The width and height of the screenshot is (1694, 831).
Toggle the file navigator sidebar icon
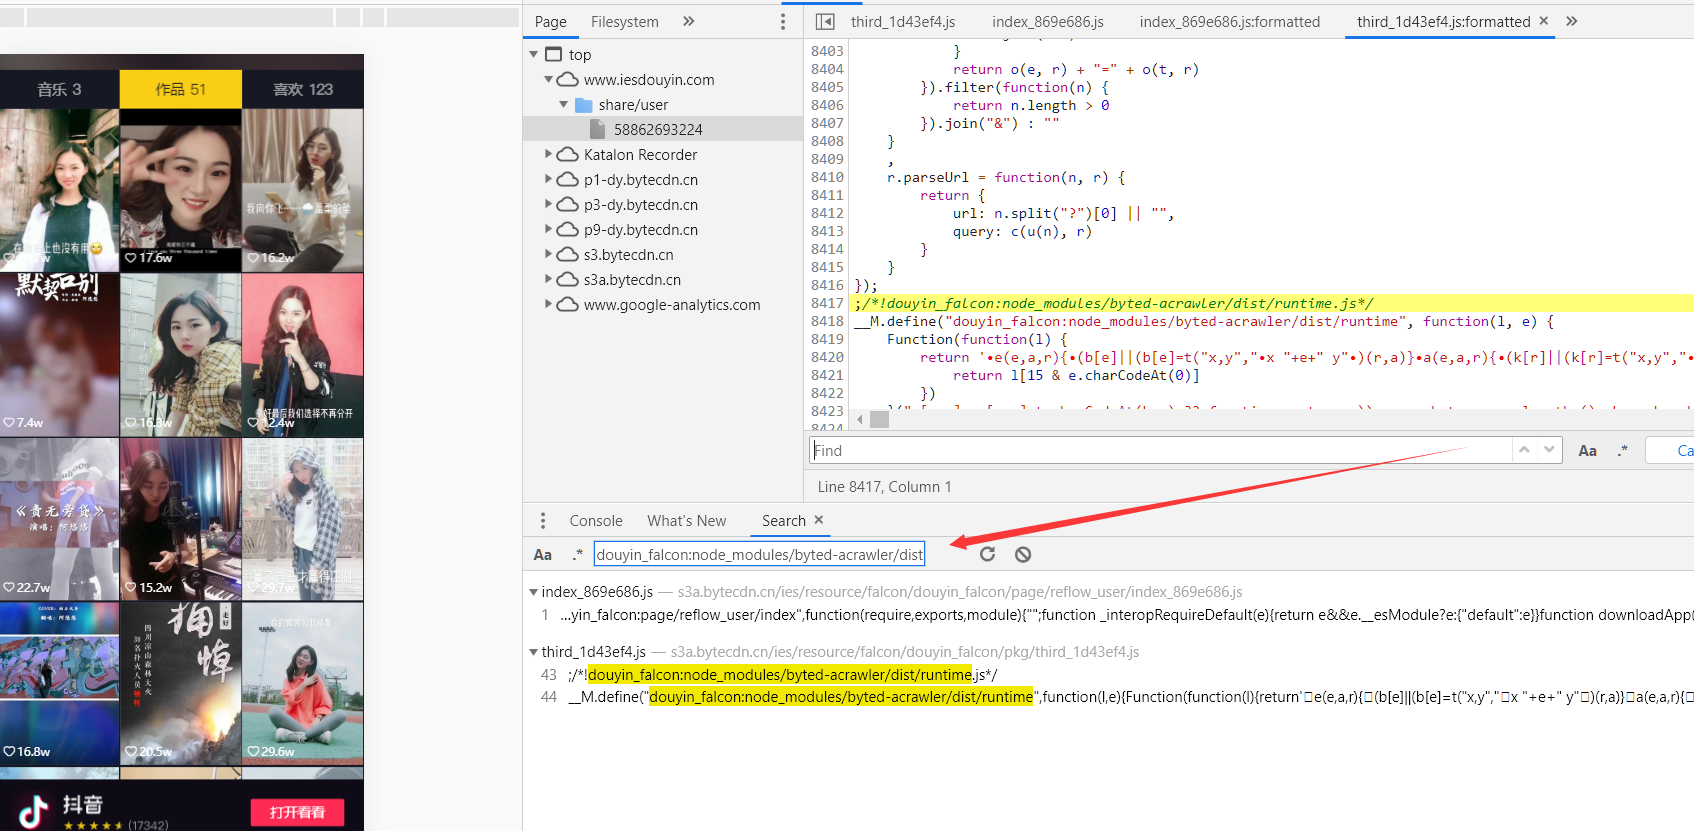click(825, 21)
